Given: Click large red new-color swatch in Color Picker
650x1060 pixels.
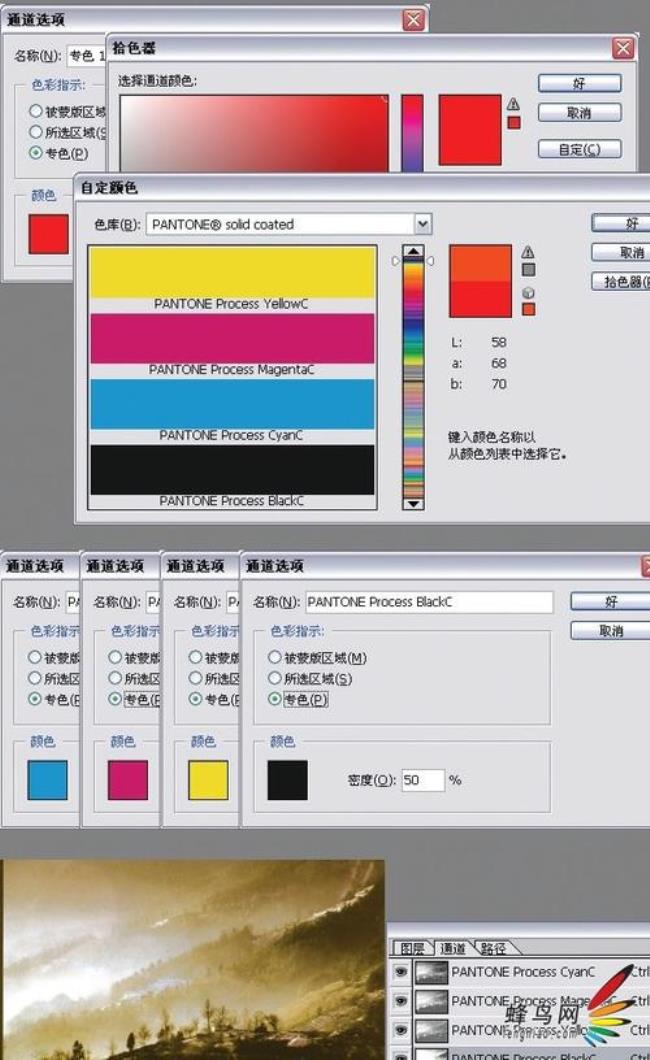Looking at the screenshot, I should tap(470, 130).
